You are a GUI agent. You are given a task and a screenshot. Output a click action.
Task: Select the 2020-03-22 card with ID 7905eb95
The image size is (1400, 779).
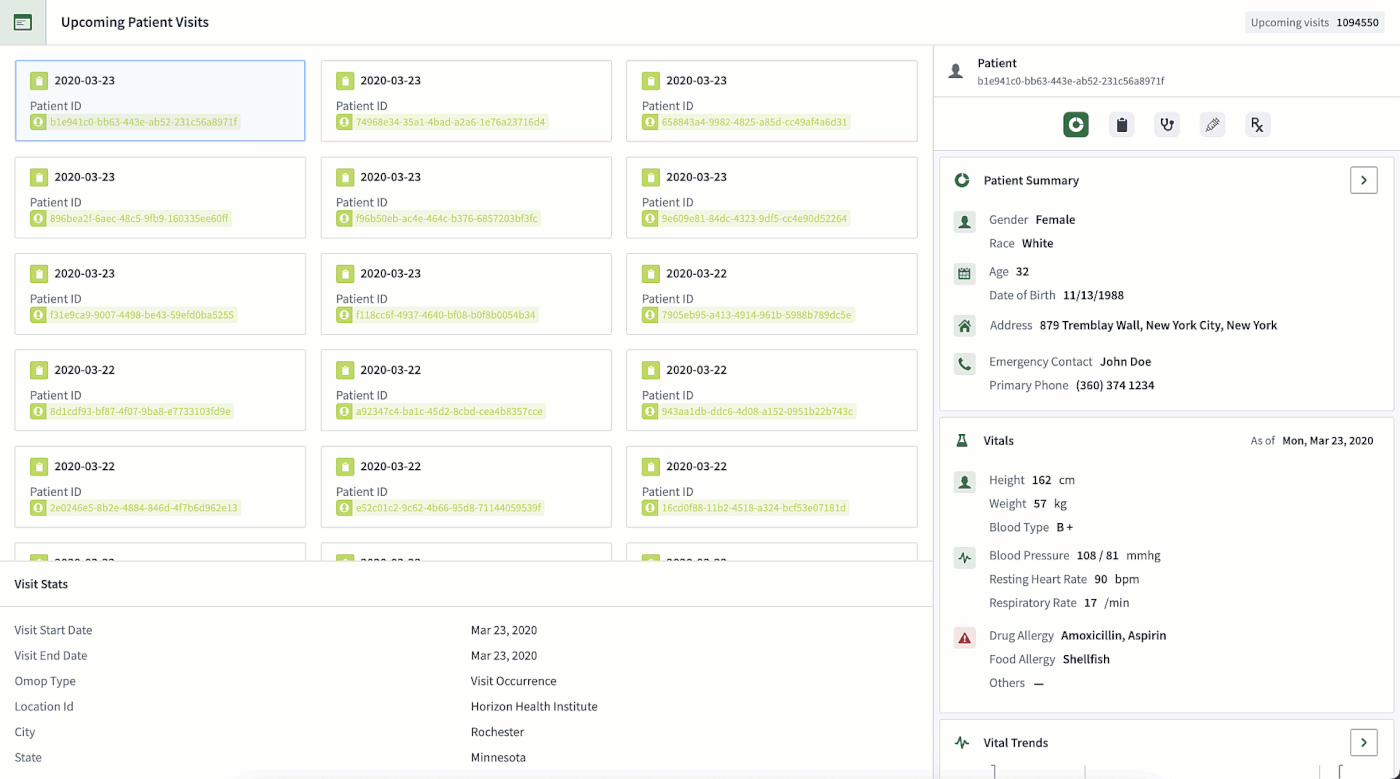[771, 294]
